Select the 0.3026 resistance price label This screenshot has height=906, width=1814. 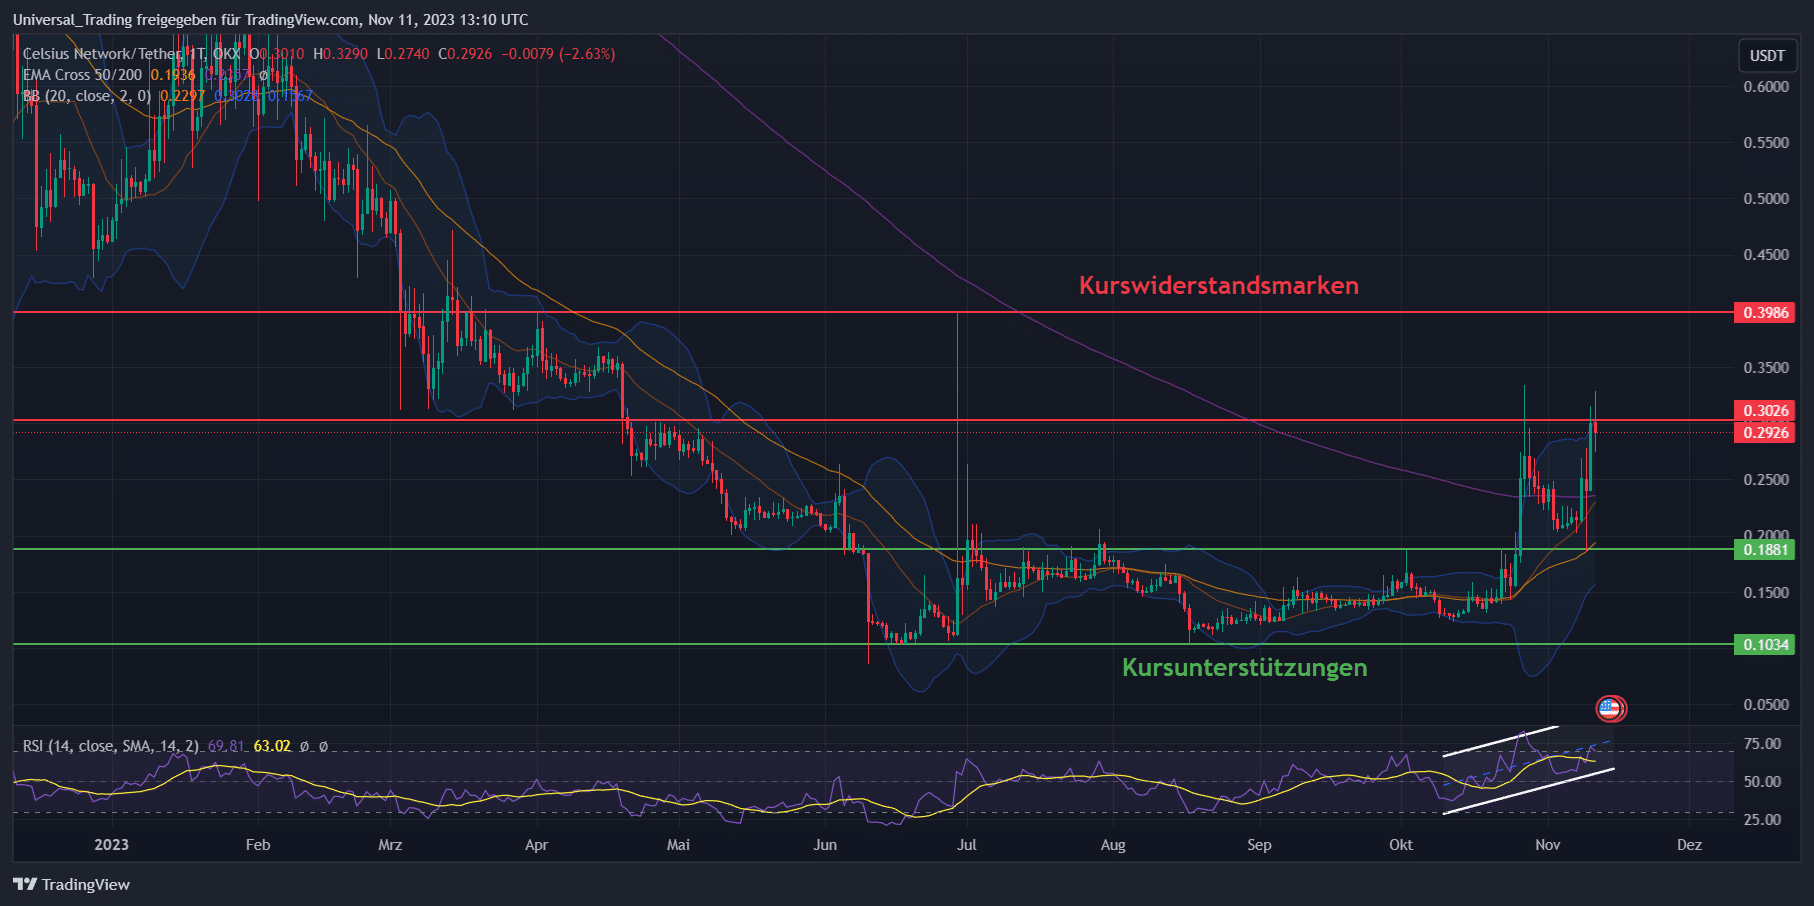(x=1766, y=411)
